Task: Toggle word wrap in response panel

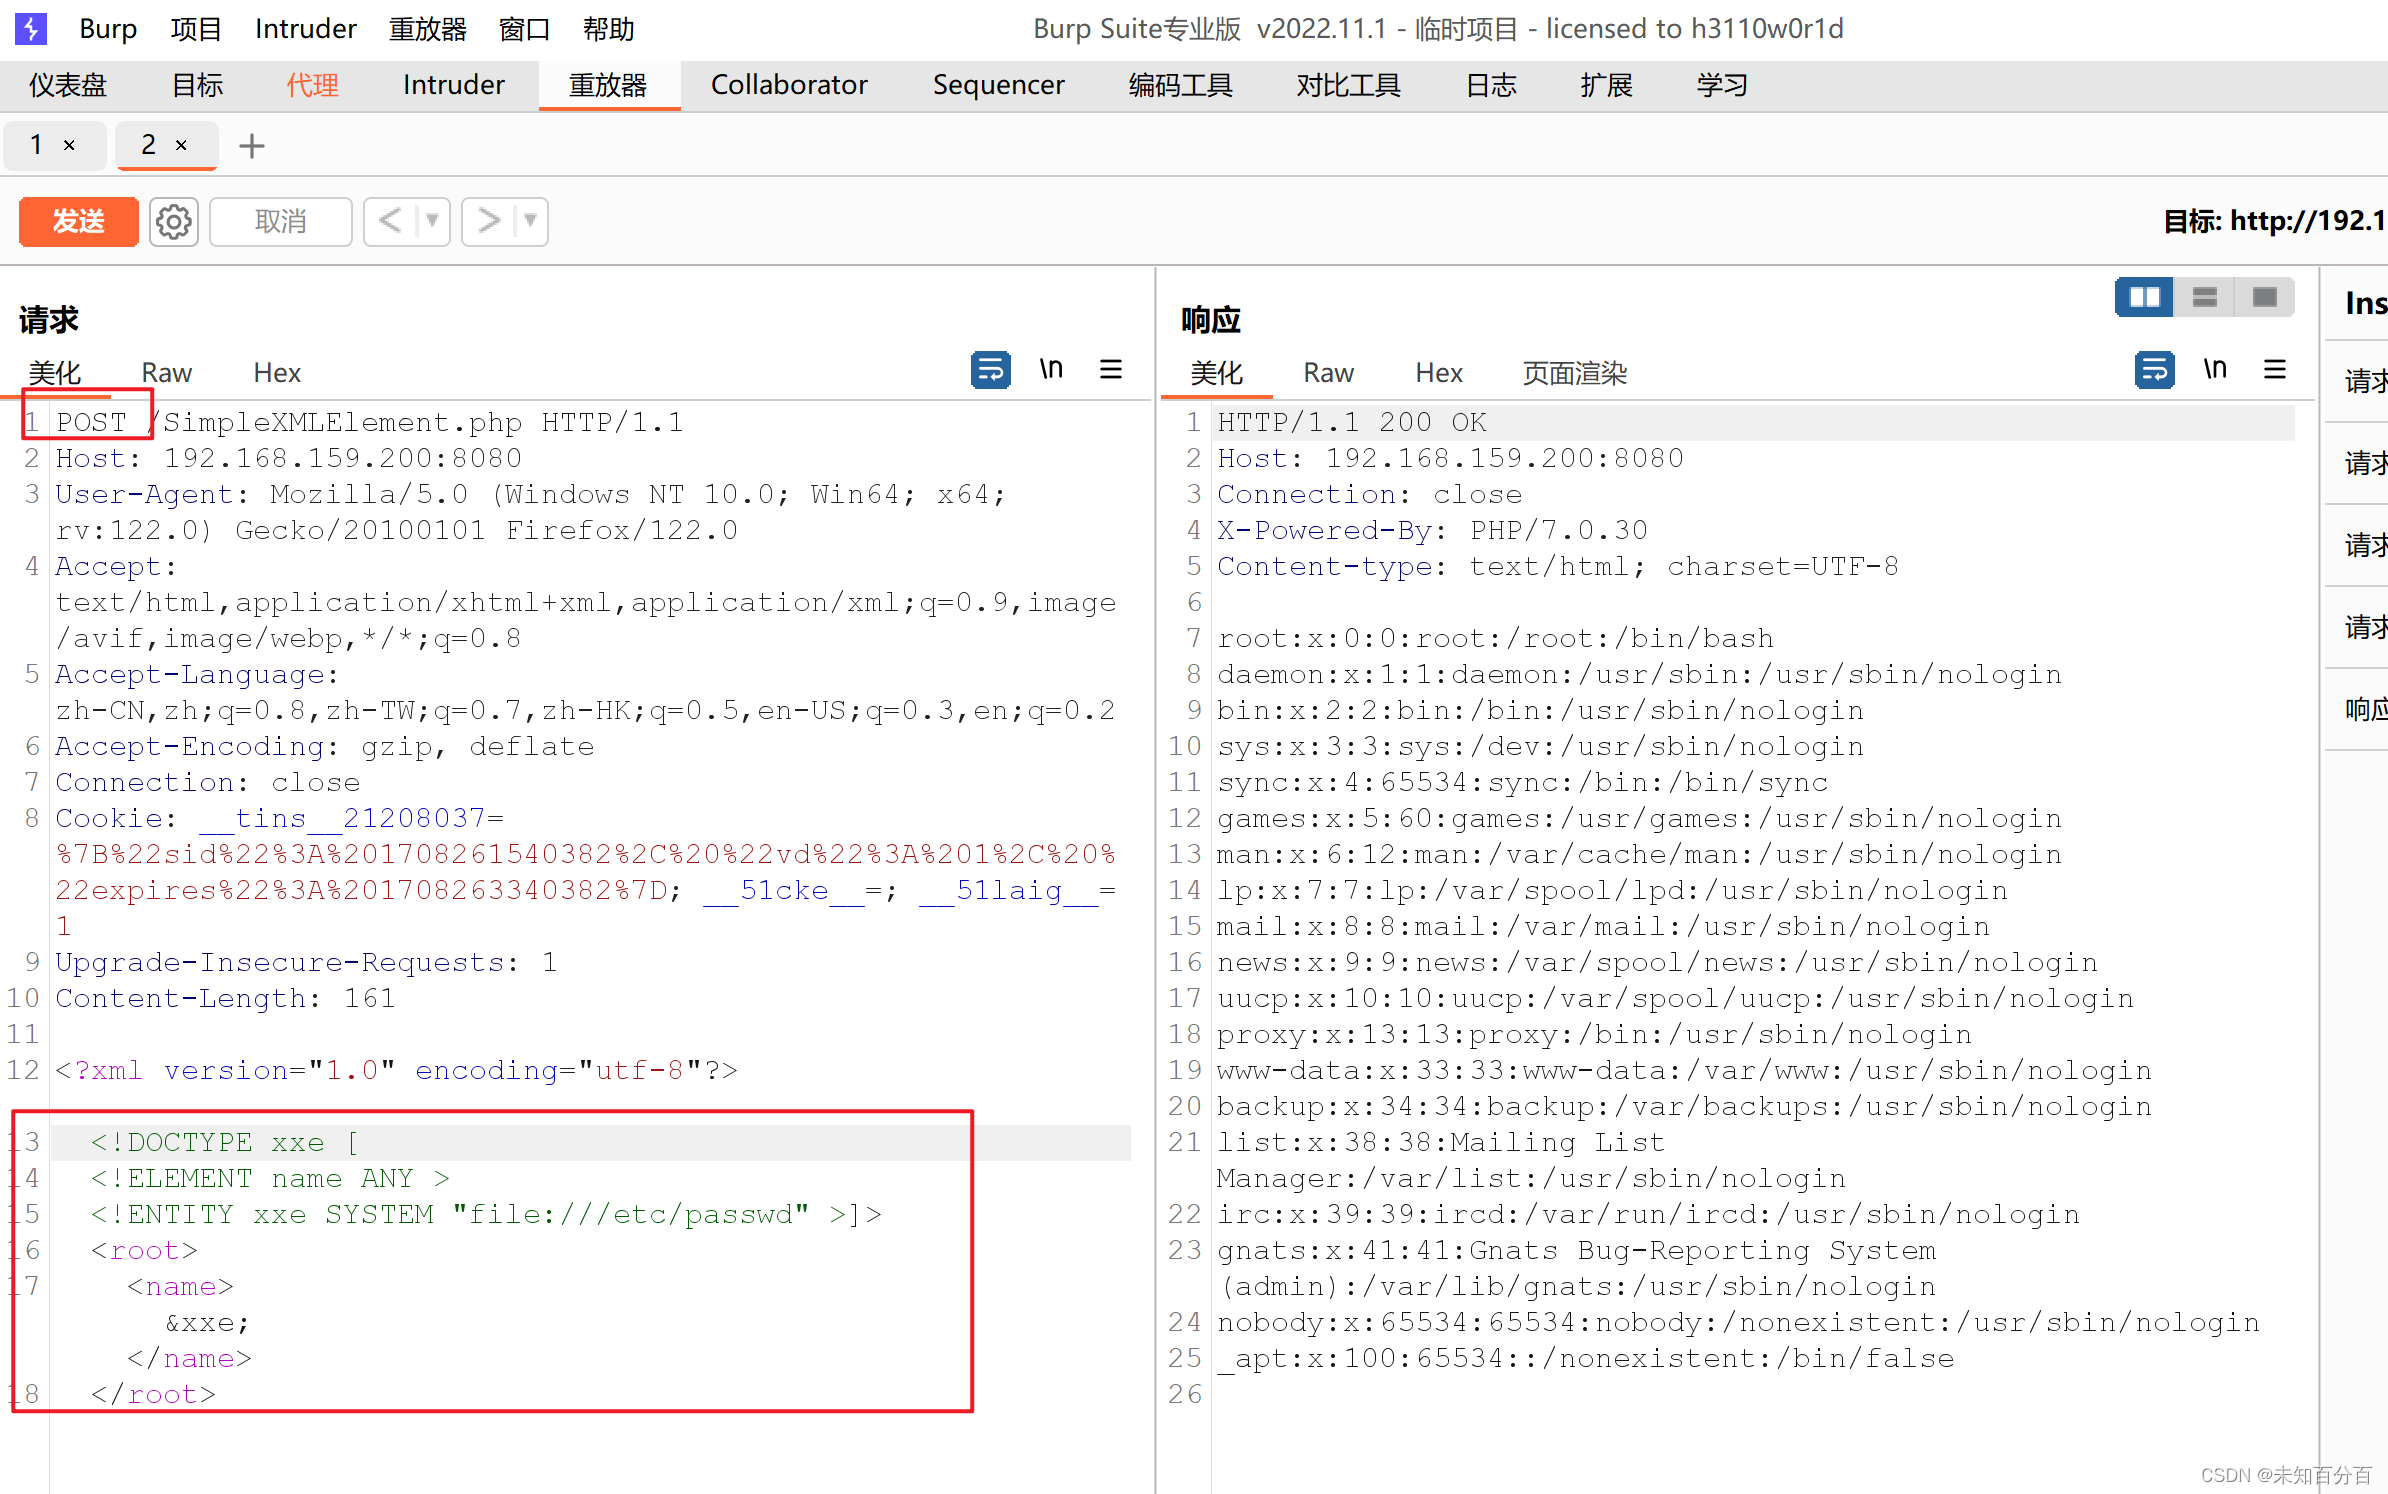Action: tap(2154, 370)
